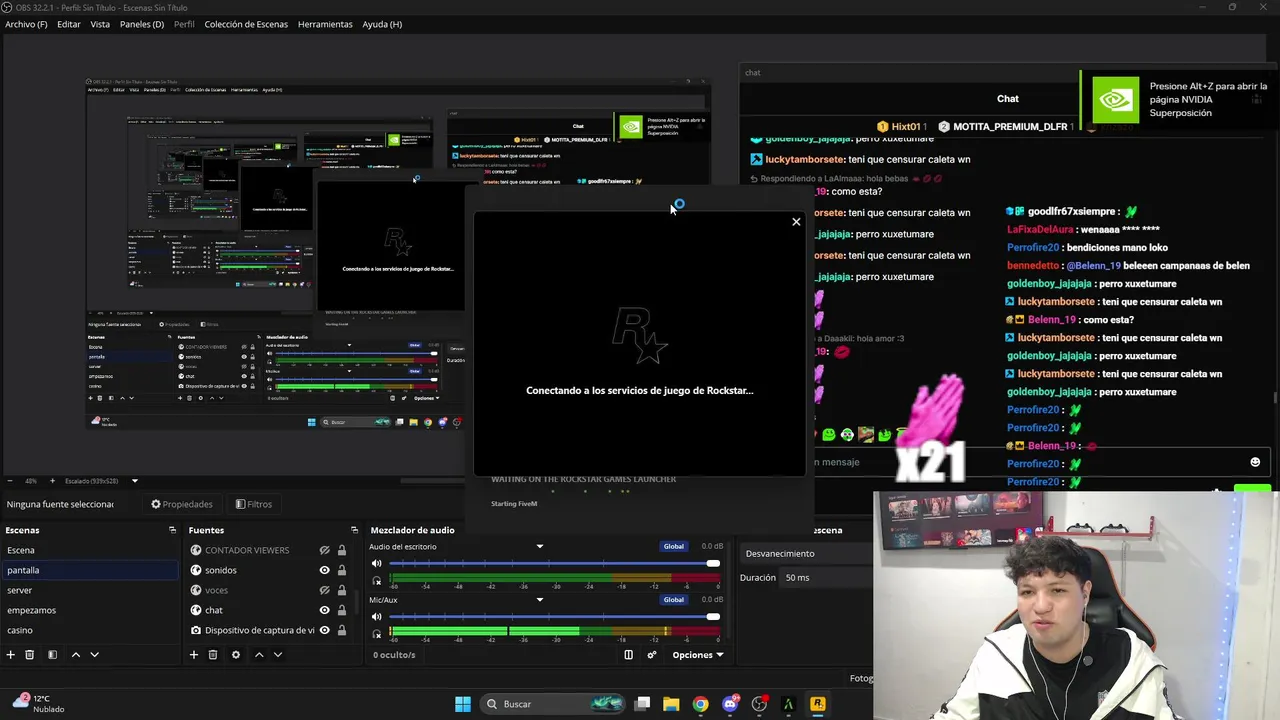Viewport: 1280px width, 720px height.
Task: Switch audio mixer layout icon
Action: [x=628, y=655]
